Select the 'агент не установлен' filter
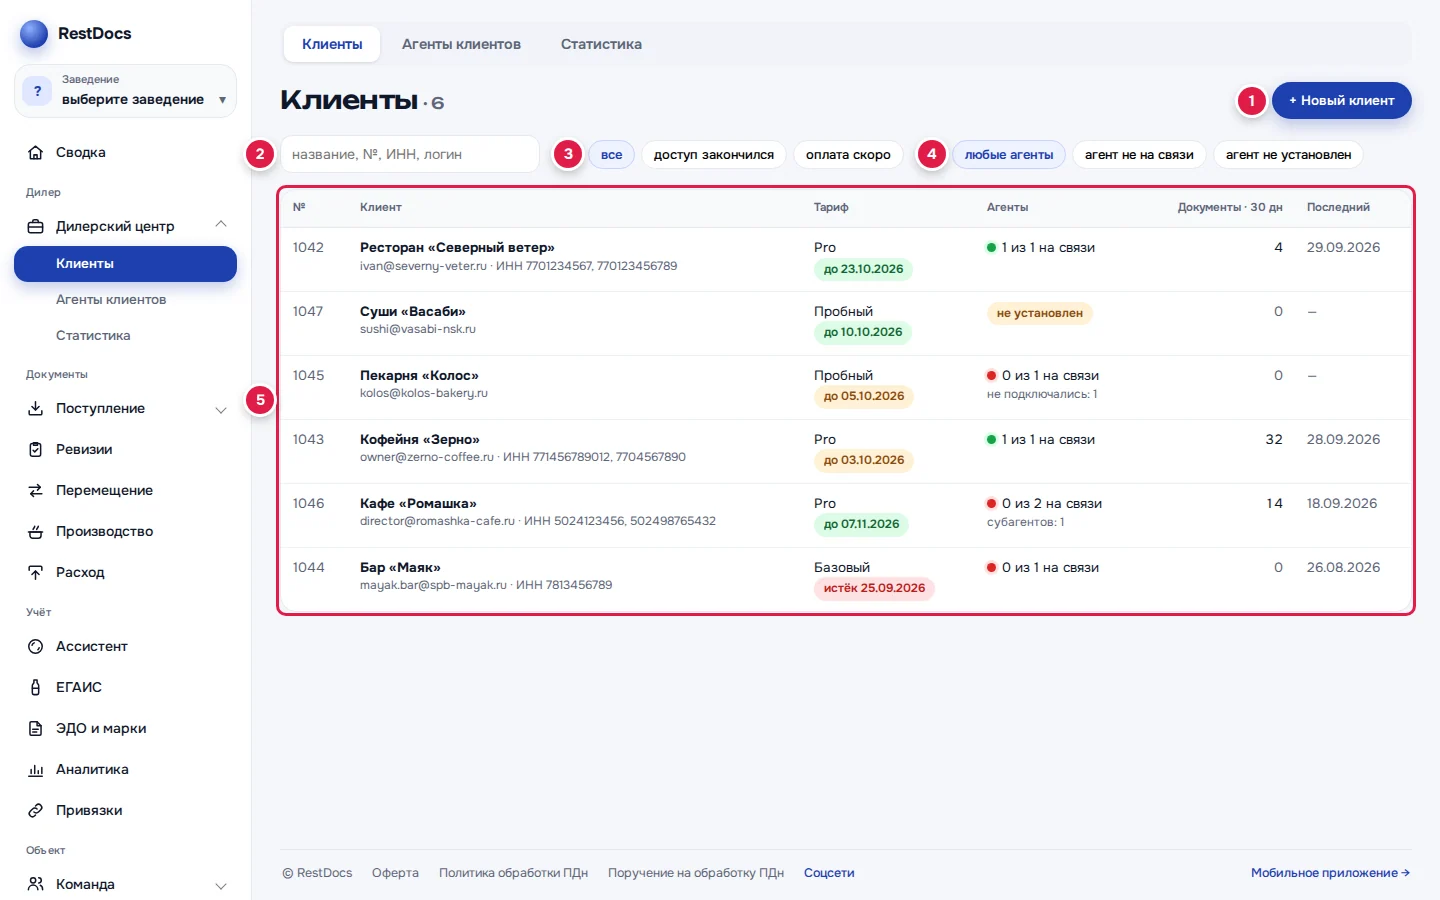Viewport: 1440px width, 900px height. tap(1288, 155)
